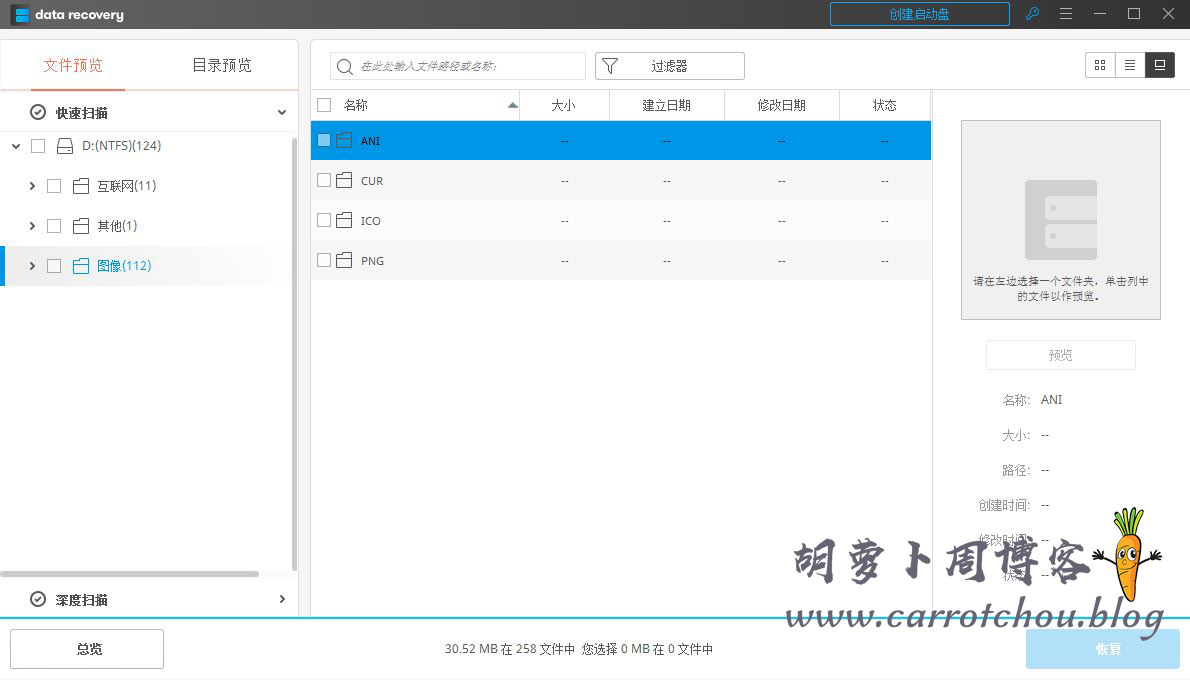Click the 深度扫描 check circle icon
The image size is (1190, 680).
click(38, 600)
